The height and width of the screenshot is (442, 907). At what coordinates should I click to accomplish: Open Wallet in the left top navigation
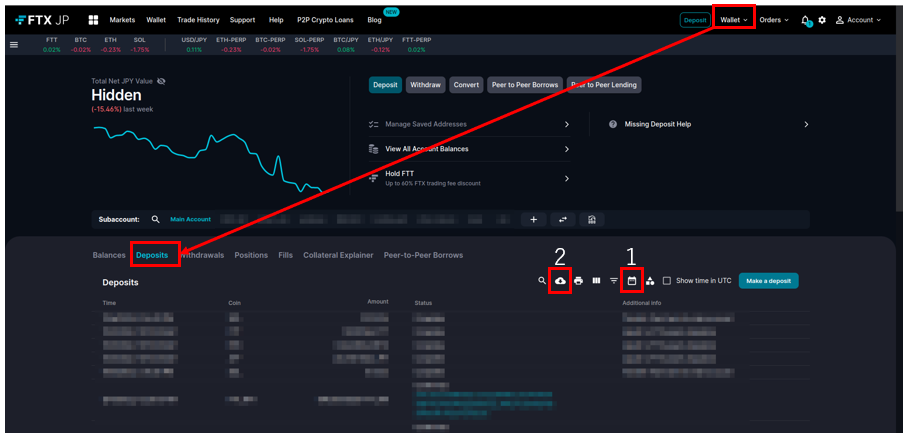pyautogui.click(x=156, y=20)
